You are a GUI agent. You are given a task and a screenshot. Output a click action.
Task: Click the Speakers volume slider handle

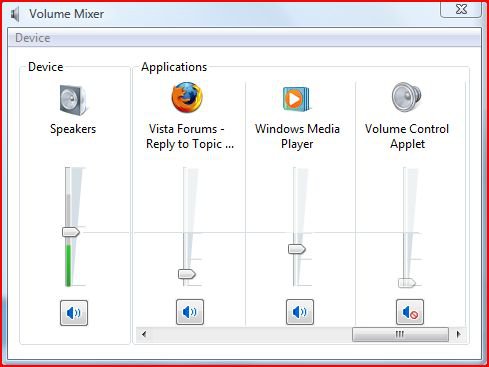[71, 232]
